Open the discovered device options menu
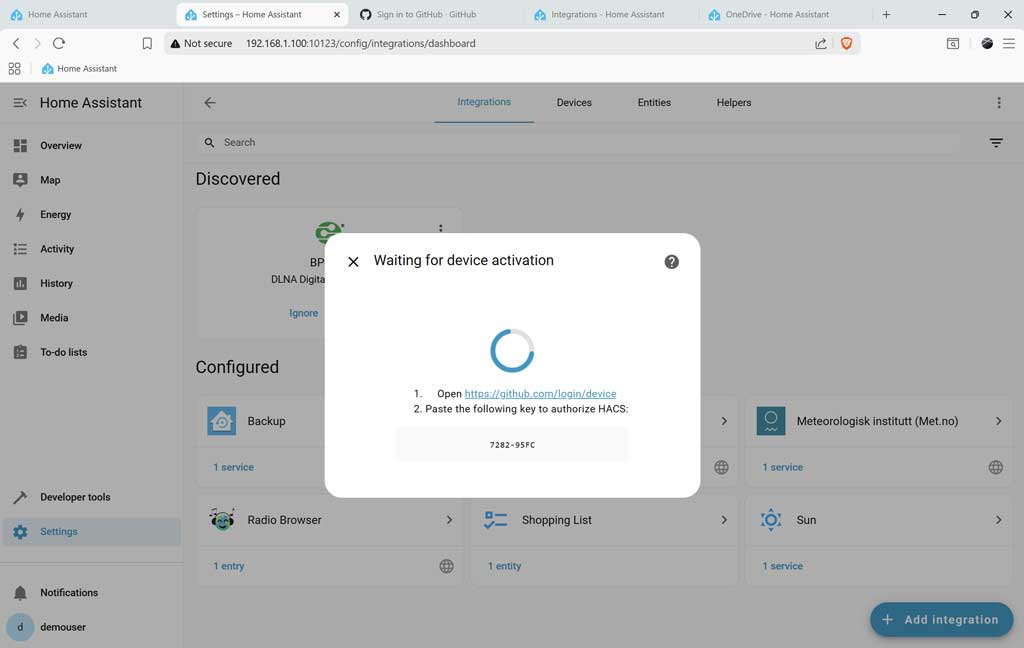 [x=441, y=228]
